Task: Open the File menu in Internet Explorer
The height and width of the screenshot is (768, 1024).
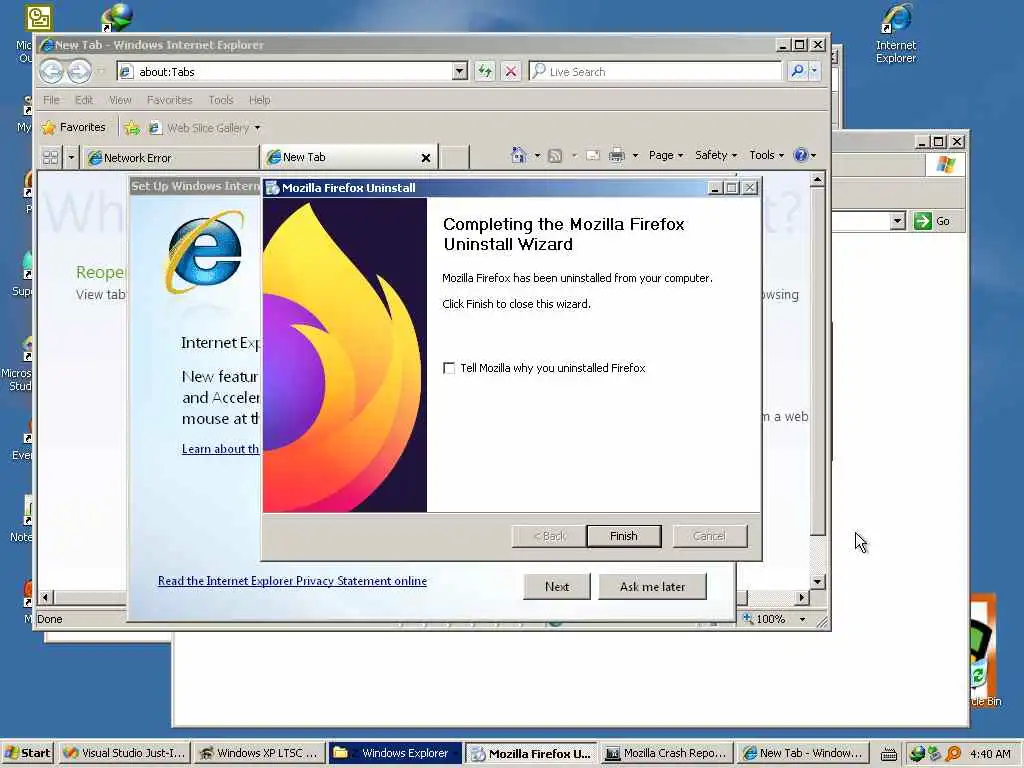Action: (x=51, y=100)
